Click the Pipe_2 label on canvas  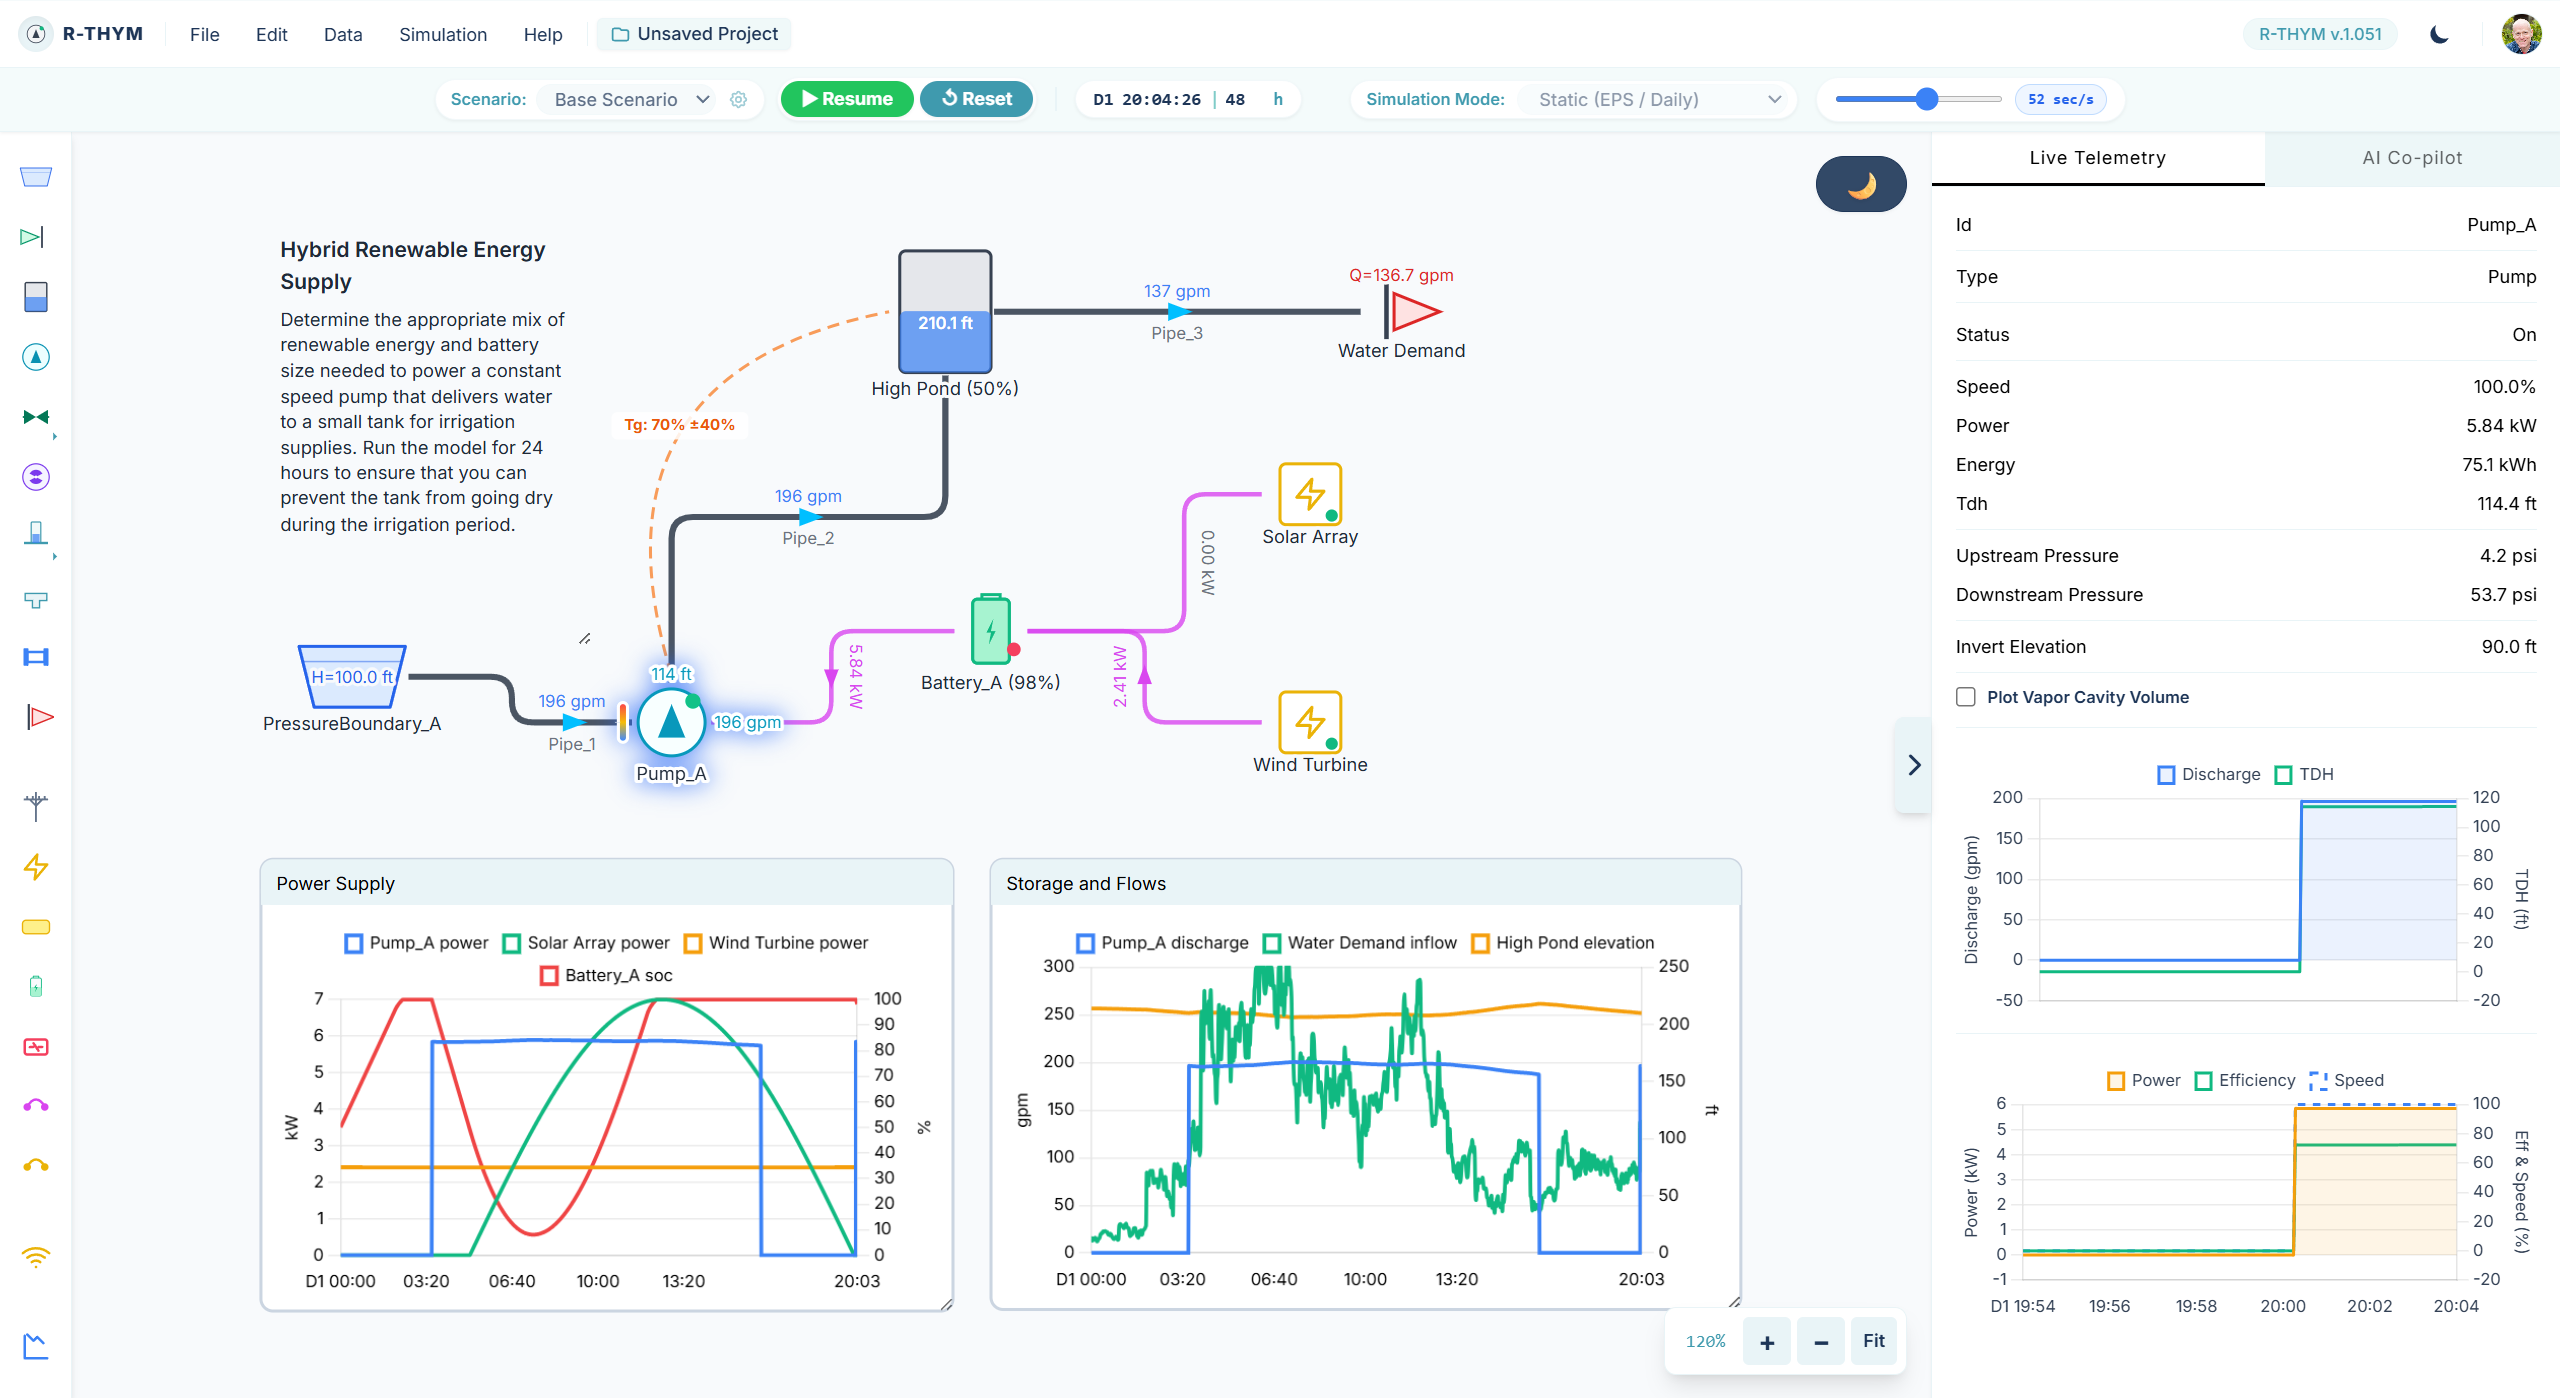tap(808, 538)
